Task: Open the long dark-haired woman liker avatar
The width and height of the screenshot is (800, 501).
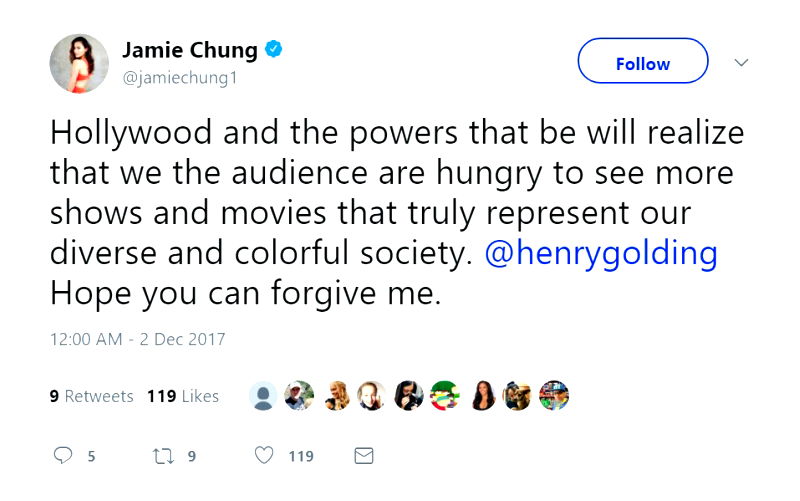Action: click(x=482, y=396)
